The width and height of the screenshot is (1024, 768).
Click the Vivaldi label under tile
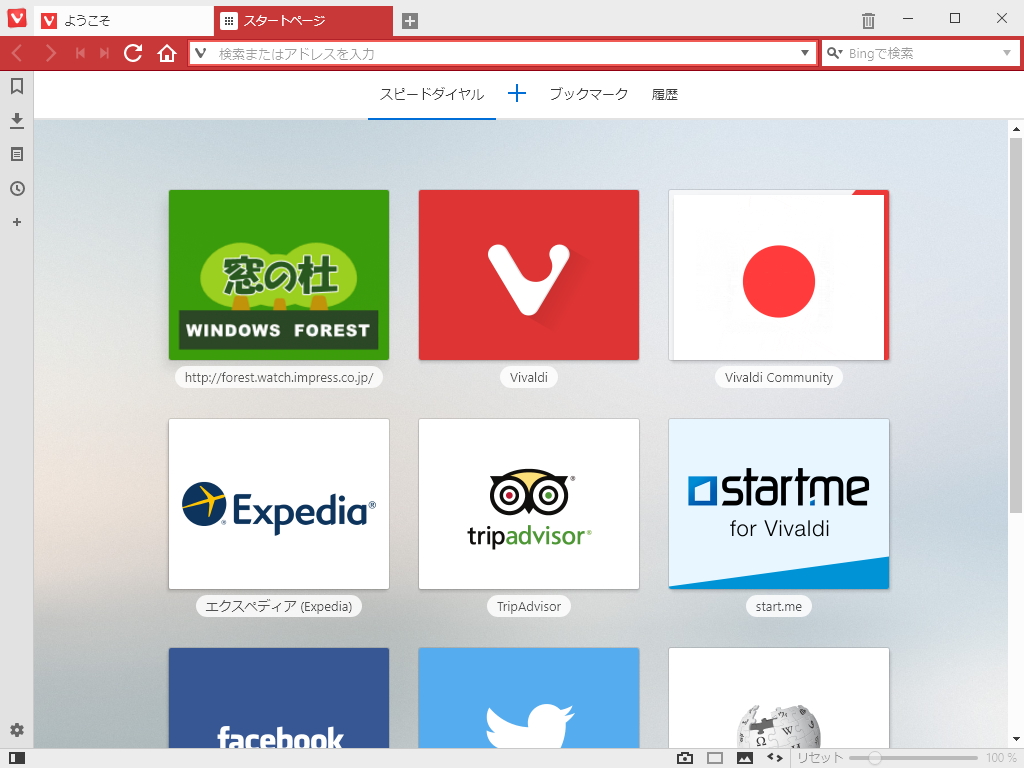click(529, 377)
